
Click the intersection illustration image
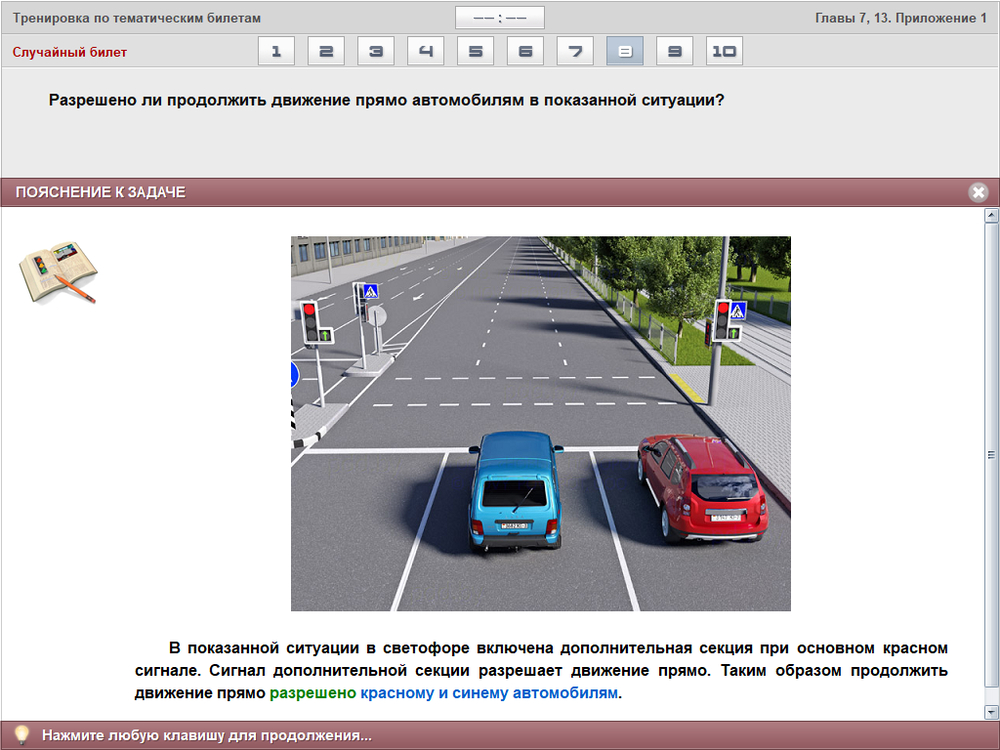[540, 423]
